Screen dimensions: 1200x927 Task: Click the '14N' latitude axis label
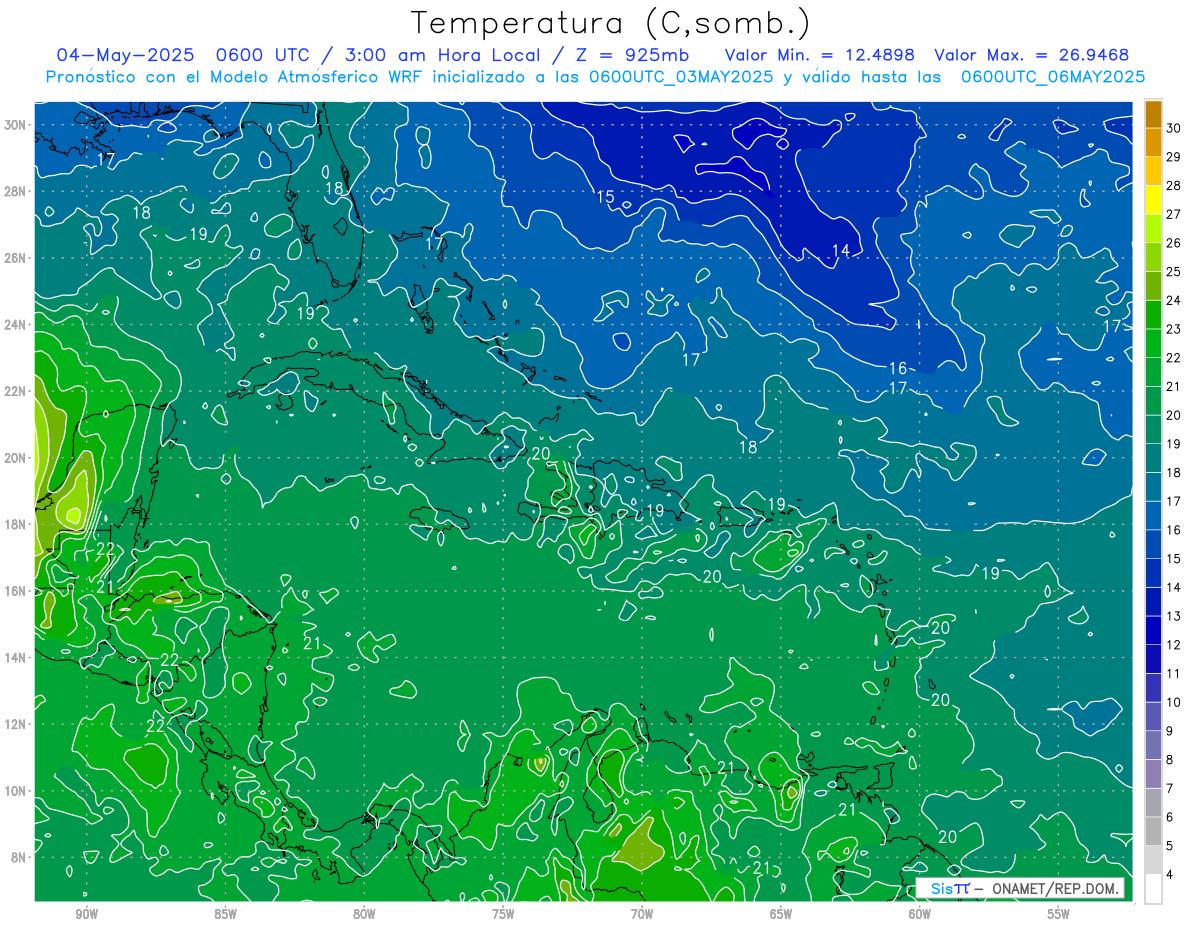tap(17, 658)
